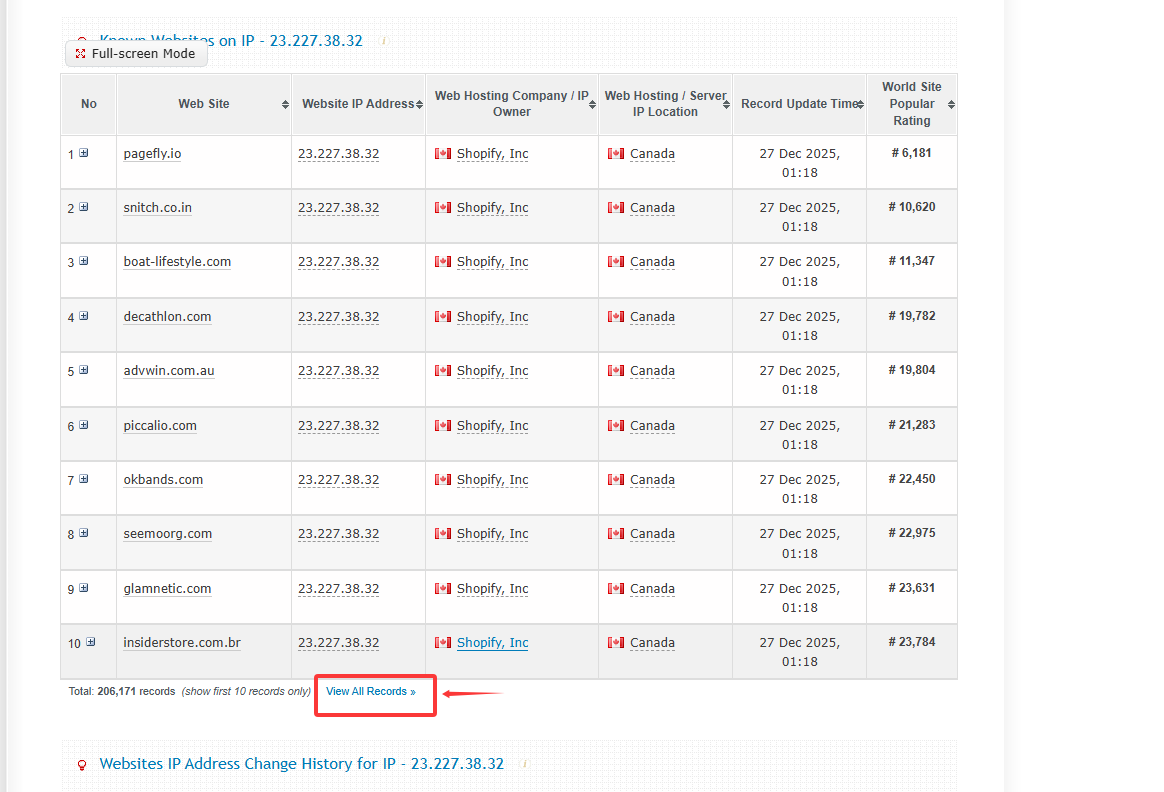
Task: Sort by Server IP Location column arrows
Action: pyautogui.click(x=727, y=104)
